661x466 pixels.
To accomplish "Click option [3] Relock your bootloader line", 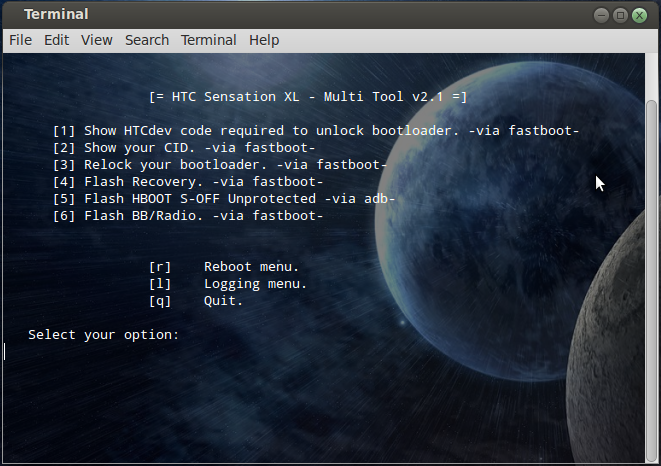I will [220, 165].
